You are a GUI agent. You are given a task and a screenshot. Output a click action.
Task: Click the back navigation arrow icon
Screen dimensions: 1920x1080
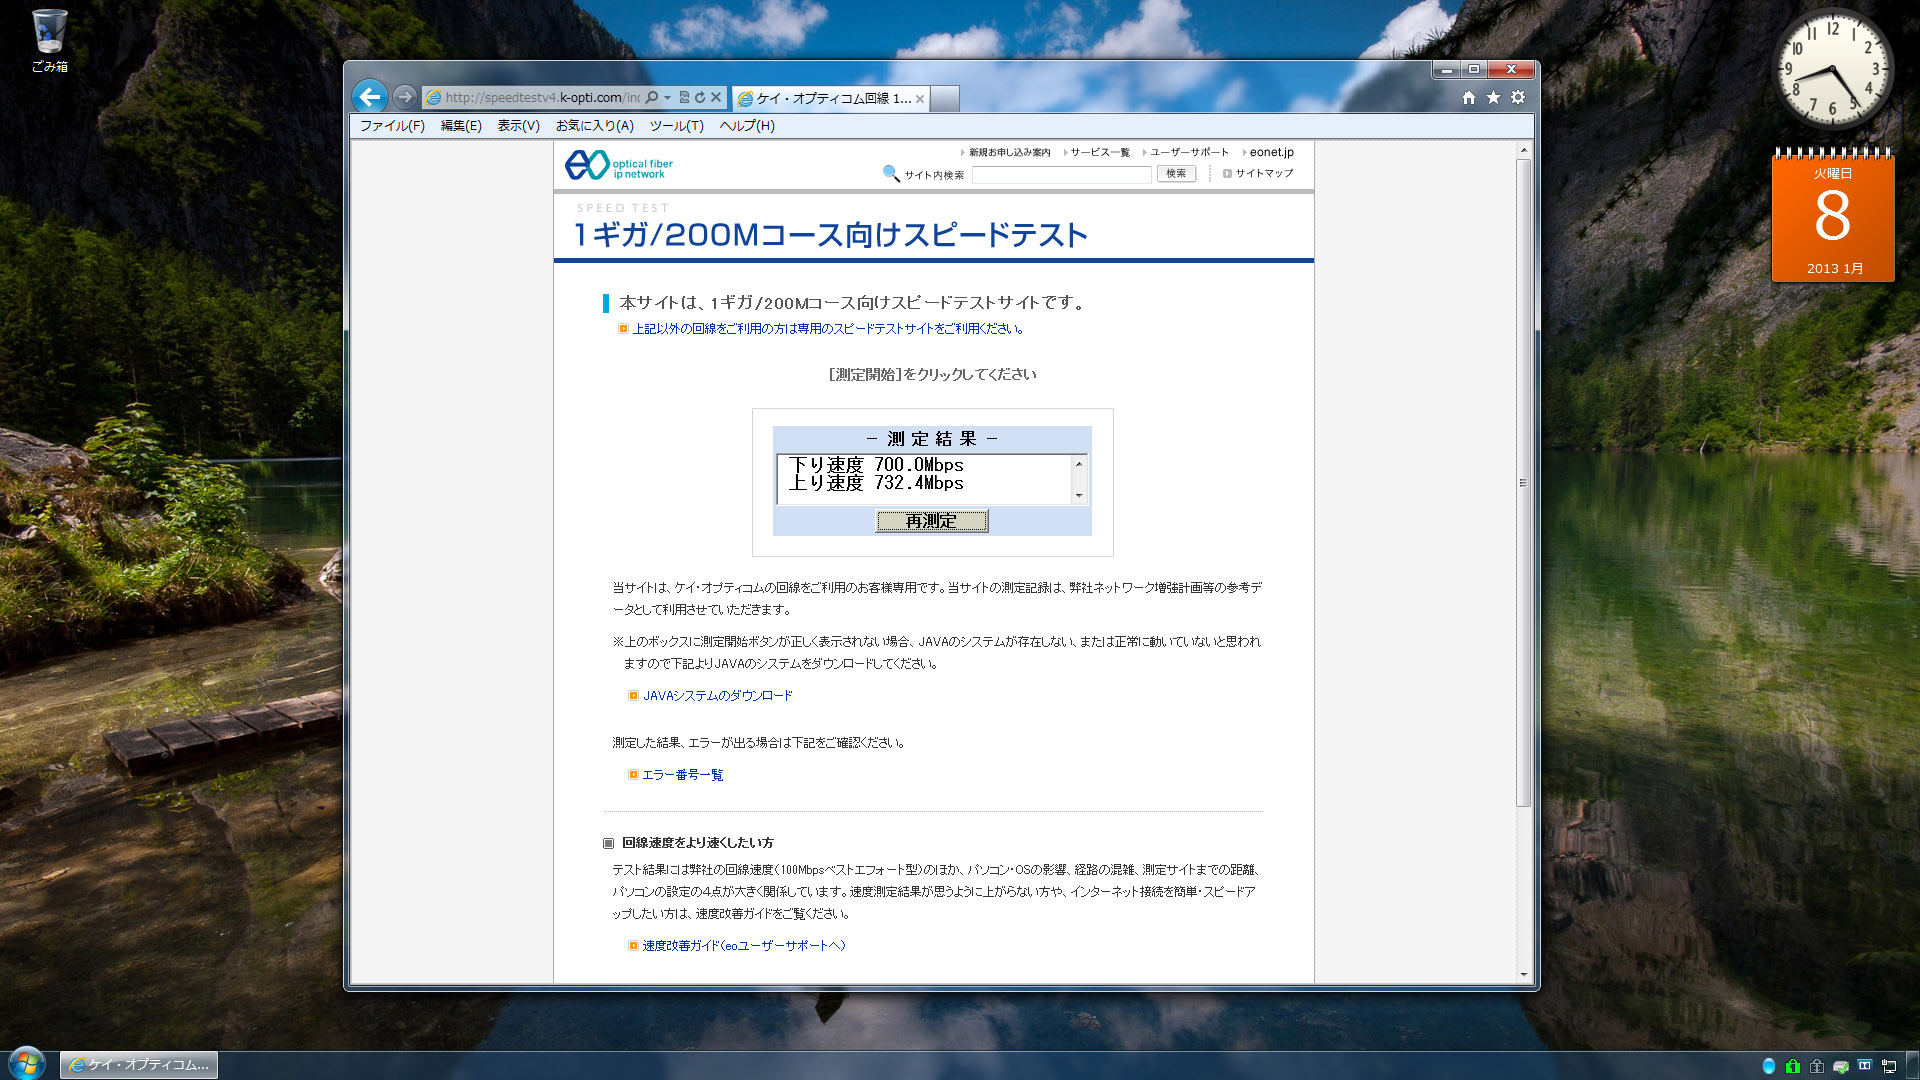tap(371, 98)
